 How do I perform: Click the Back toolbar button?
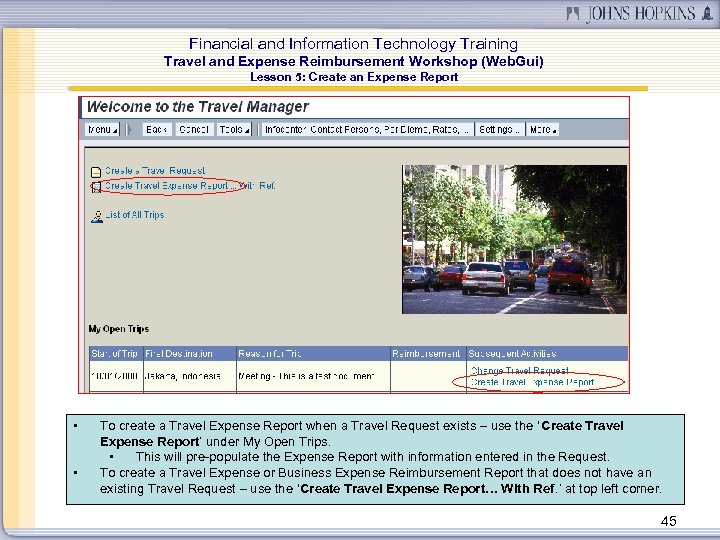point(157,130)
